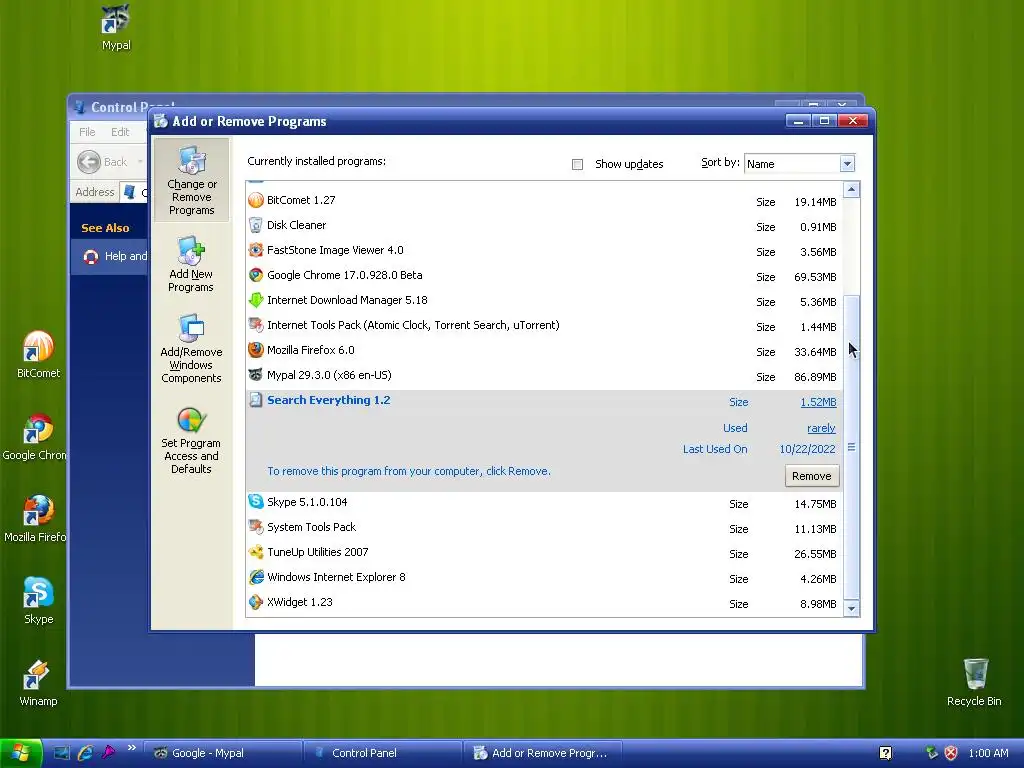Click scrollbar down arrow in programs list
Image resolution: width=1024 pixels, height=768 pixels.
851,609
